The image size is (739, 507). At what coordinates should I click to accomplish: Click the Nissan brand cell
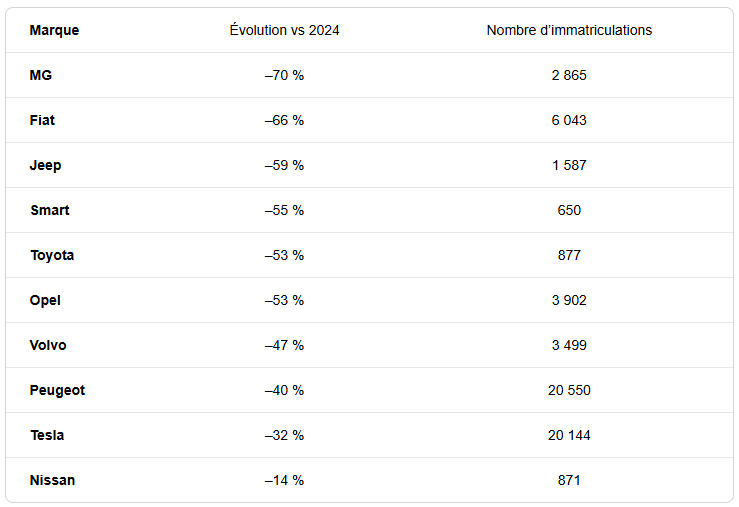point(53,480)
